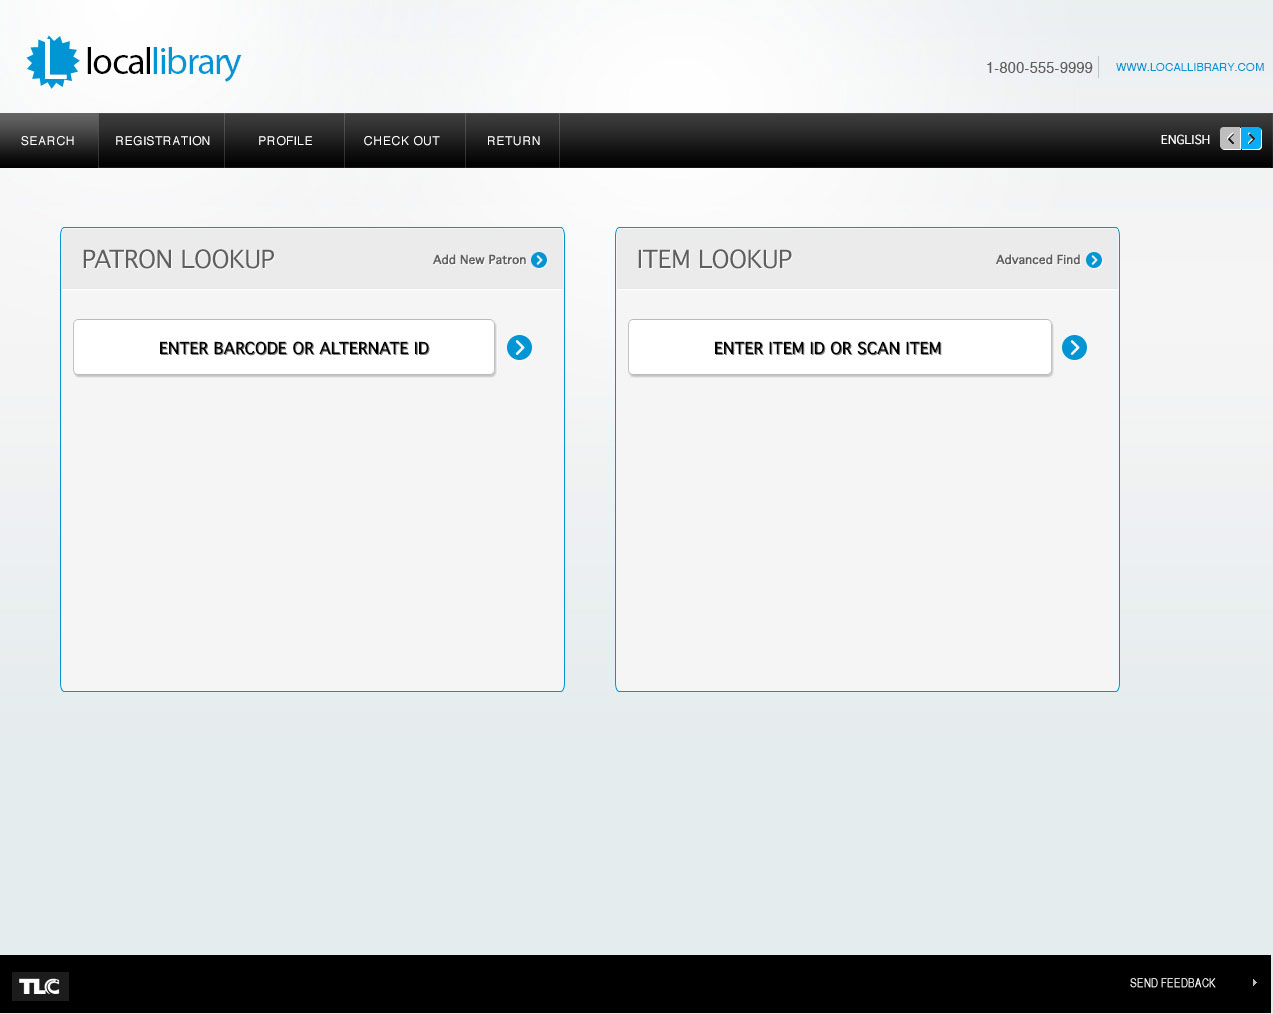The width and height of the screenshot is (1273, 1014).
Task: Focus the Enter Item ID or Scan Item field
Action: click(x=839, y=348)
